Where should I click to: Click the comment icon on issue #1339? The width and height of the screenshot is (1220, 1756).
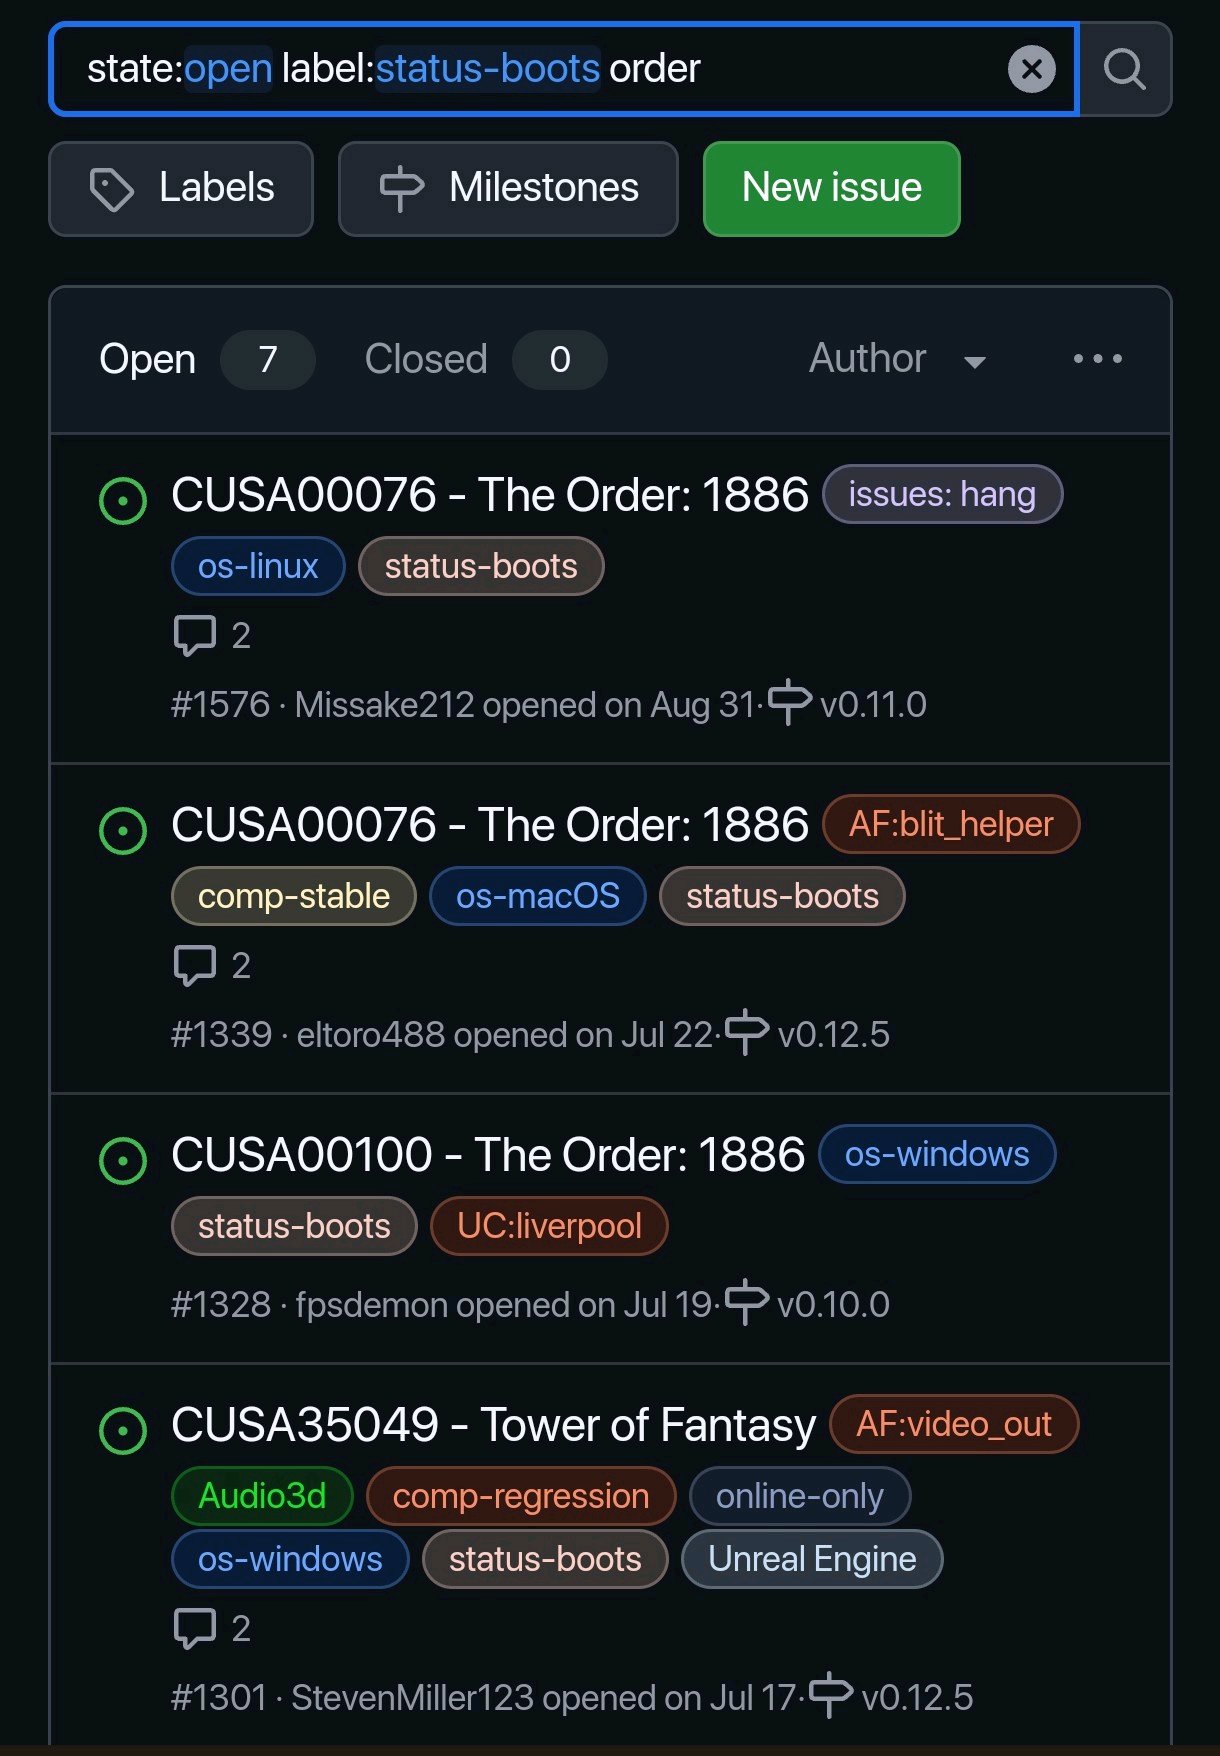pos(195,965)
